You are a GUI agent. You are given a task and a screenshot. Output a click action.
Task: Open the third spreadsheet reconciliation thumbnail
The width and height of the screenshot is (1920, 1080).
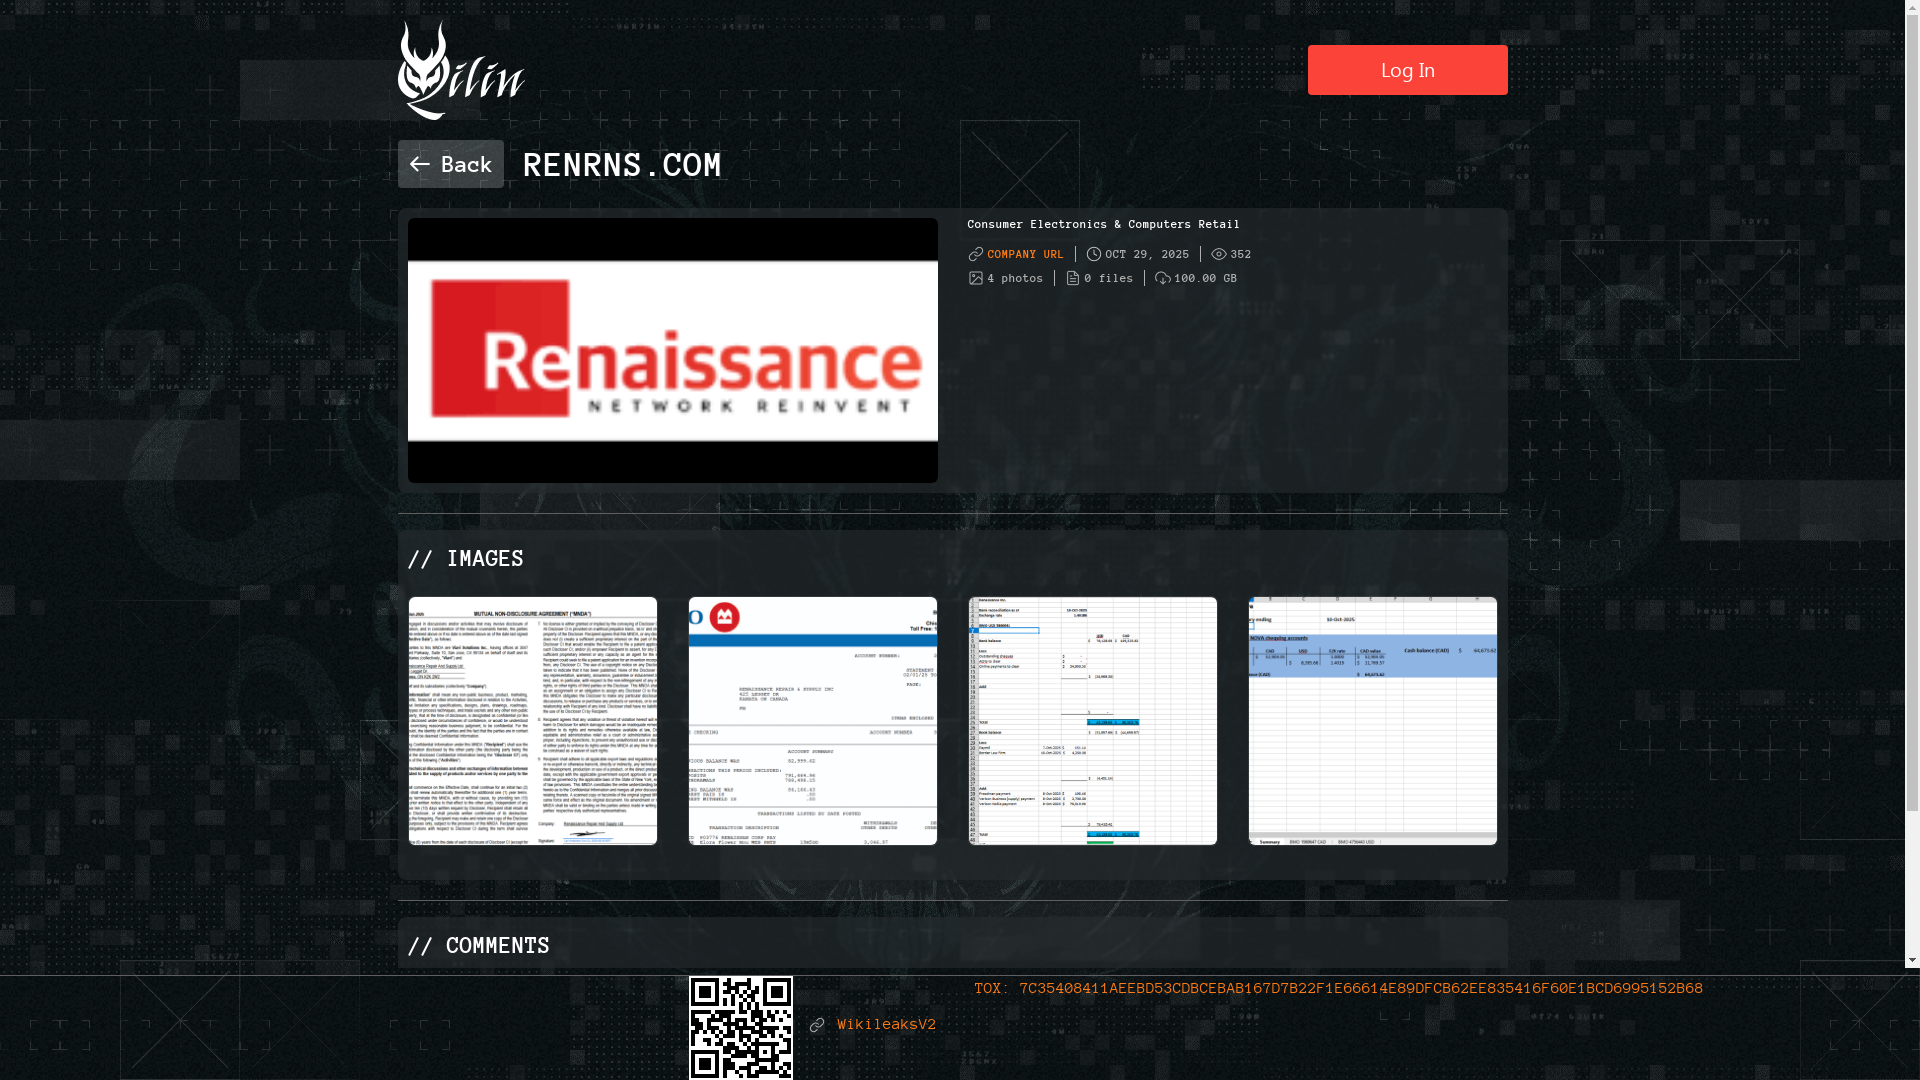tap(1093, 721)
